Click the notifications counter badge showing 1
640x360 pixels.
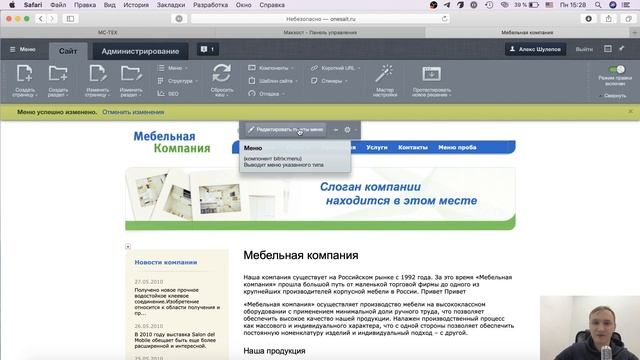208,49
